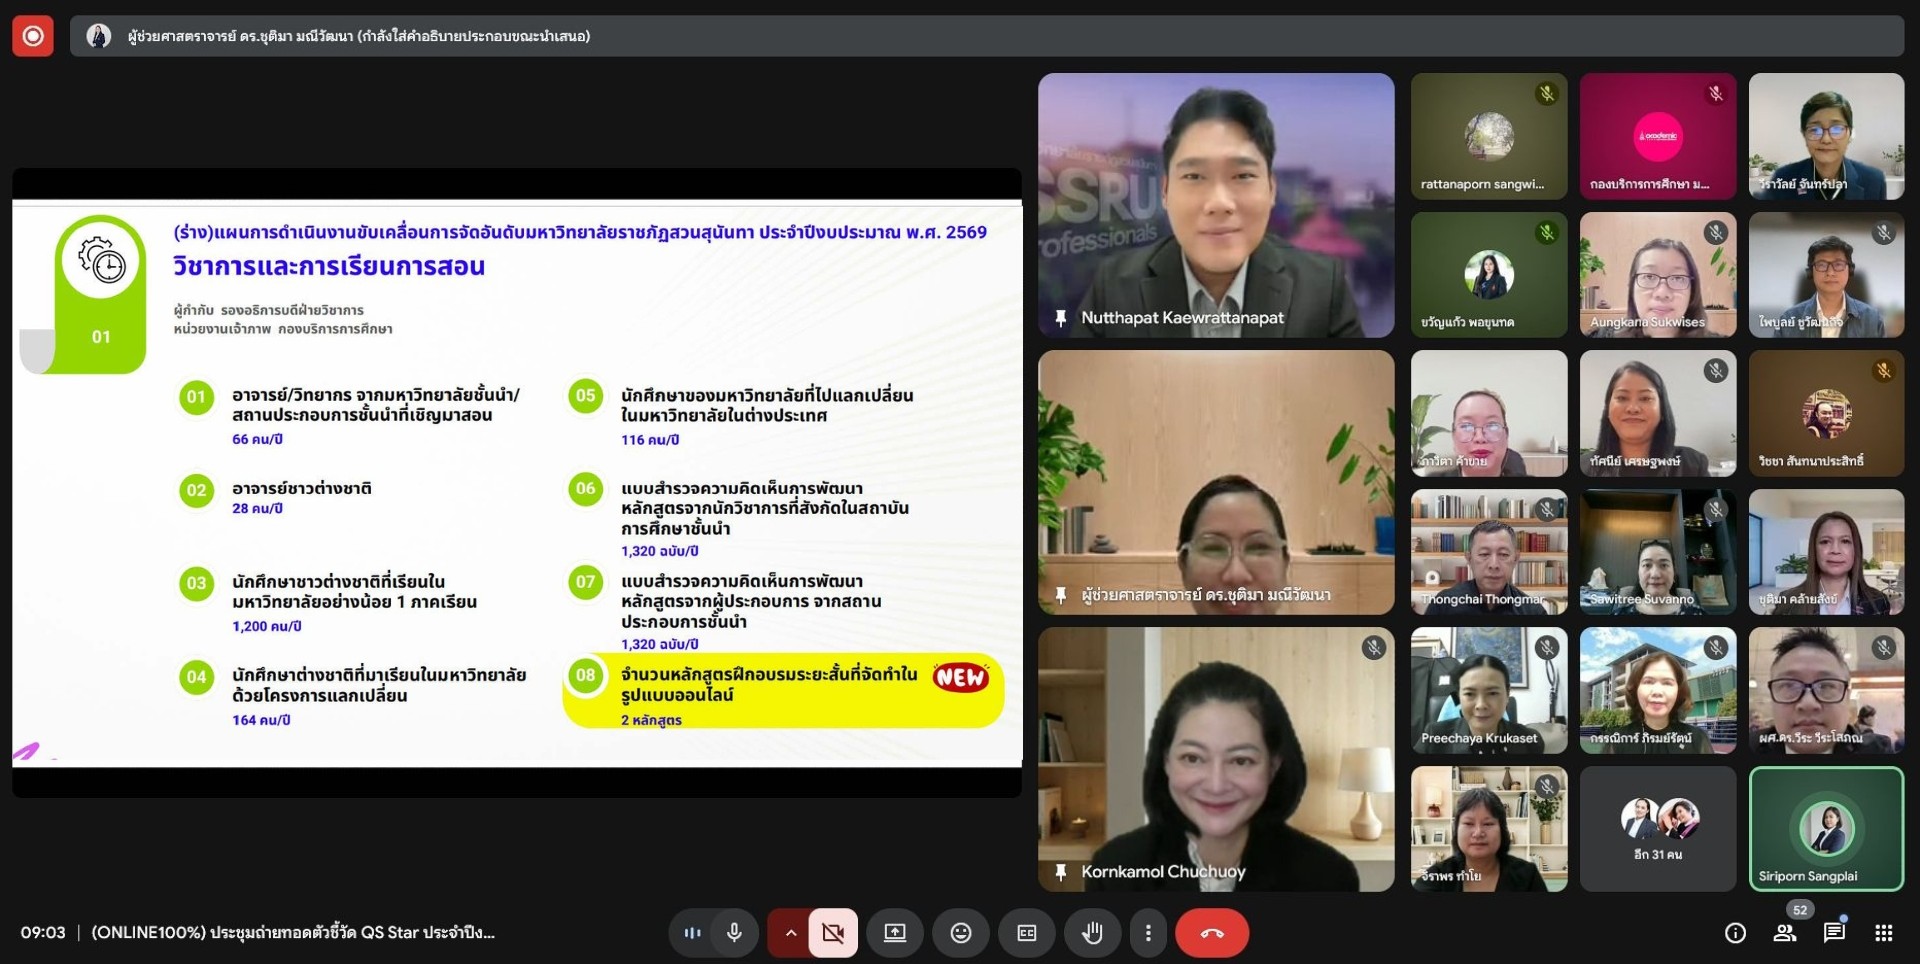Click the present screen icon
The image size is (1920, 964).
click(x=894, y=933)
